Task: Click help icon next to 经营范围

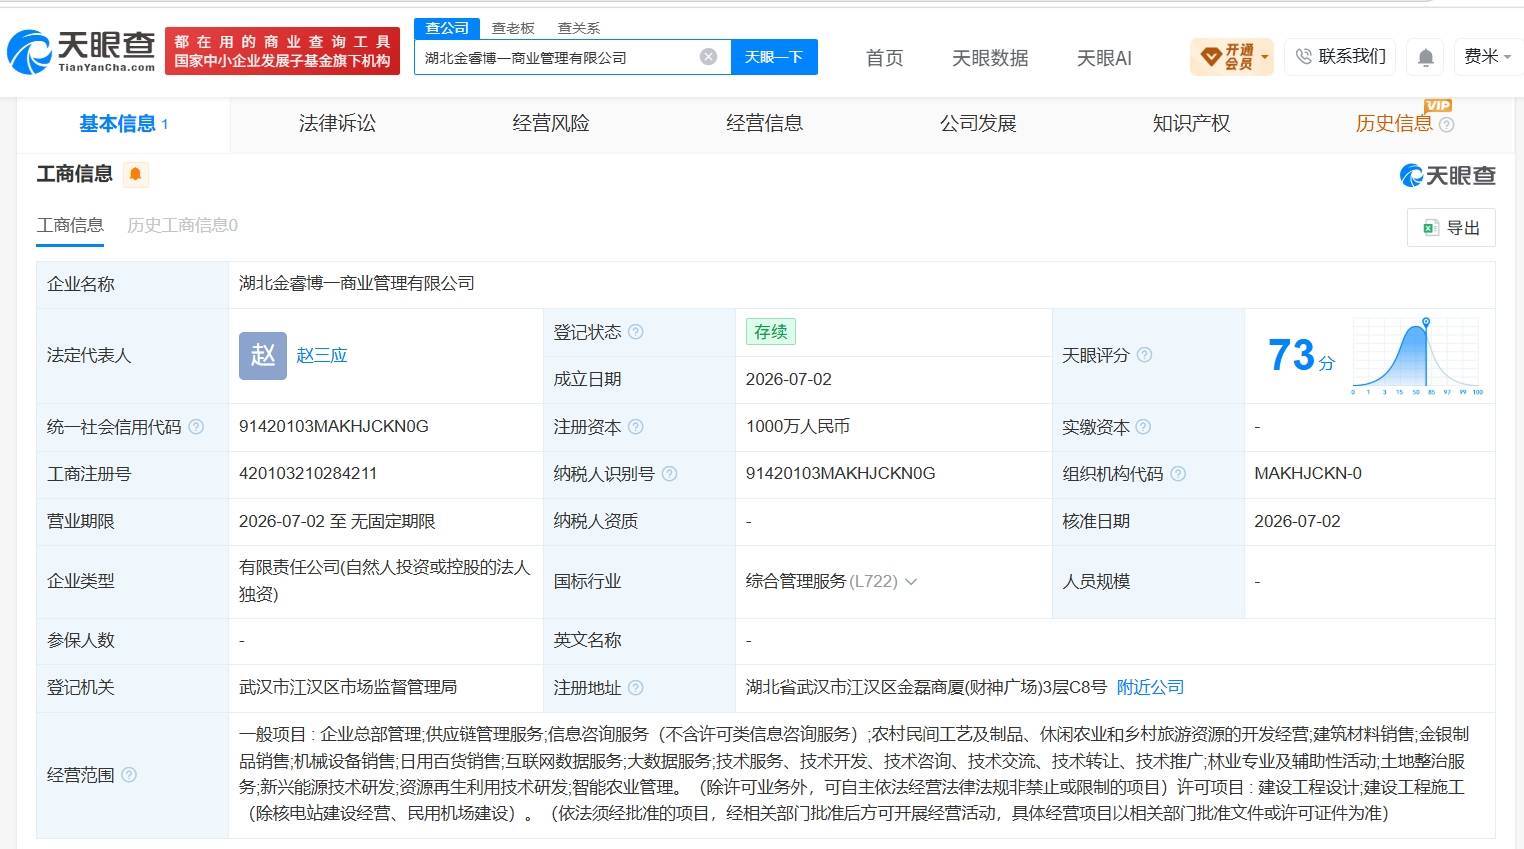Action: [x=129, y=775]
